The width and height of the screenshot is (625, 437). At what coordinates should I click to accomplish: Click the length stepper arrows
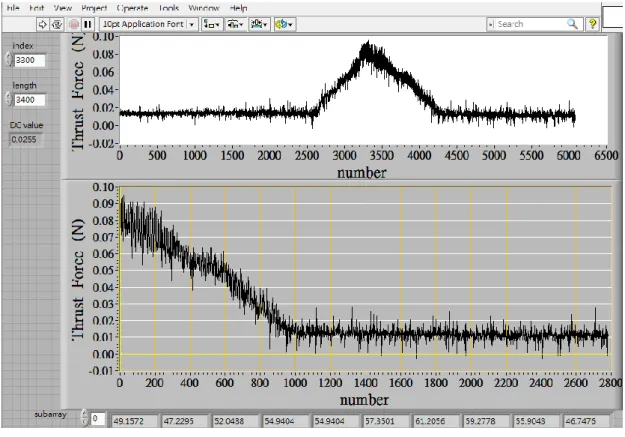pyautogui.click(x=9, y=98)
